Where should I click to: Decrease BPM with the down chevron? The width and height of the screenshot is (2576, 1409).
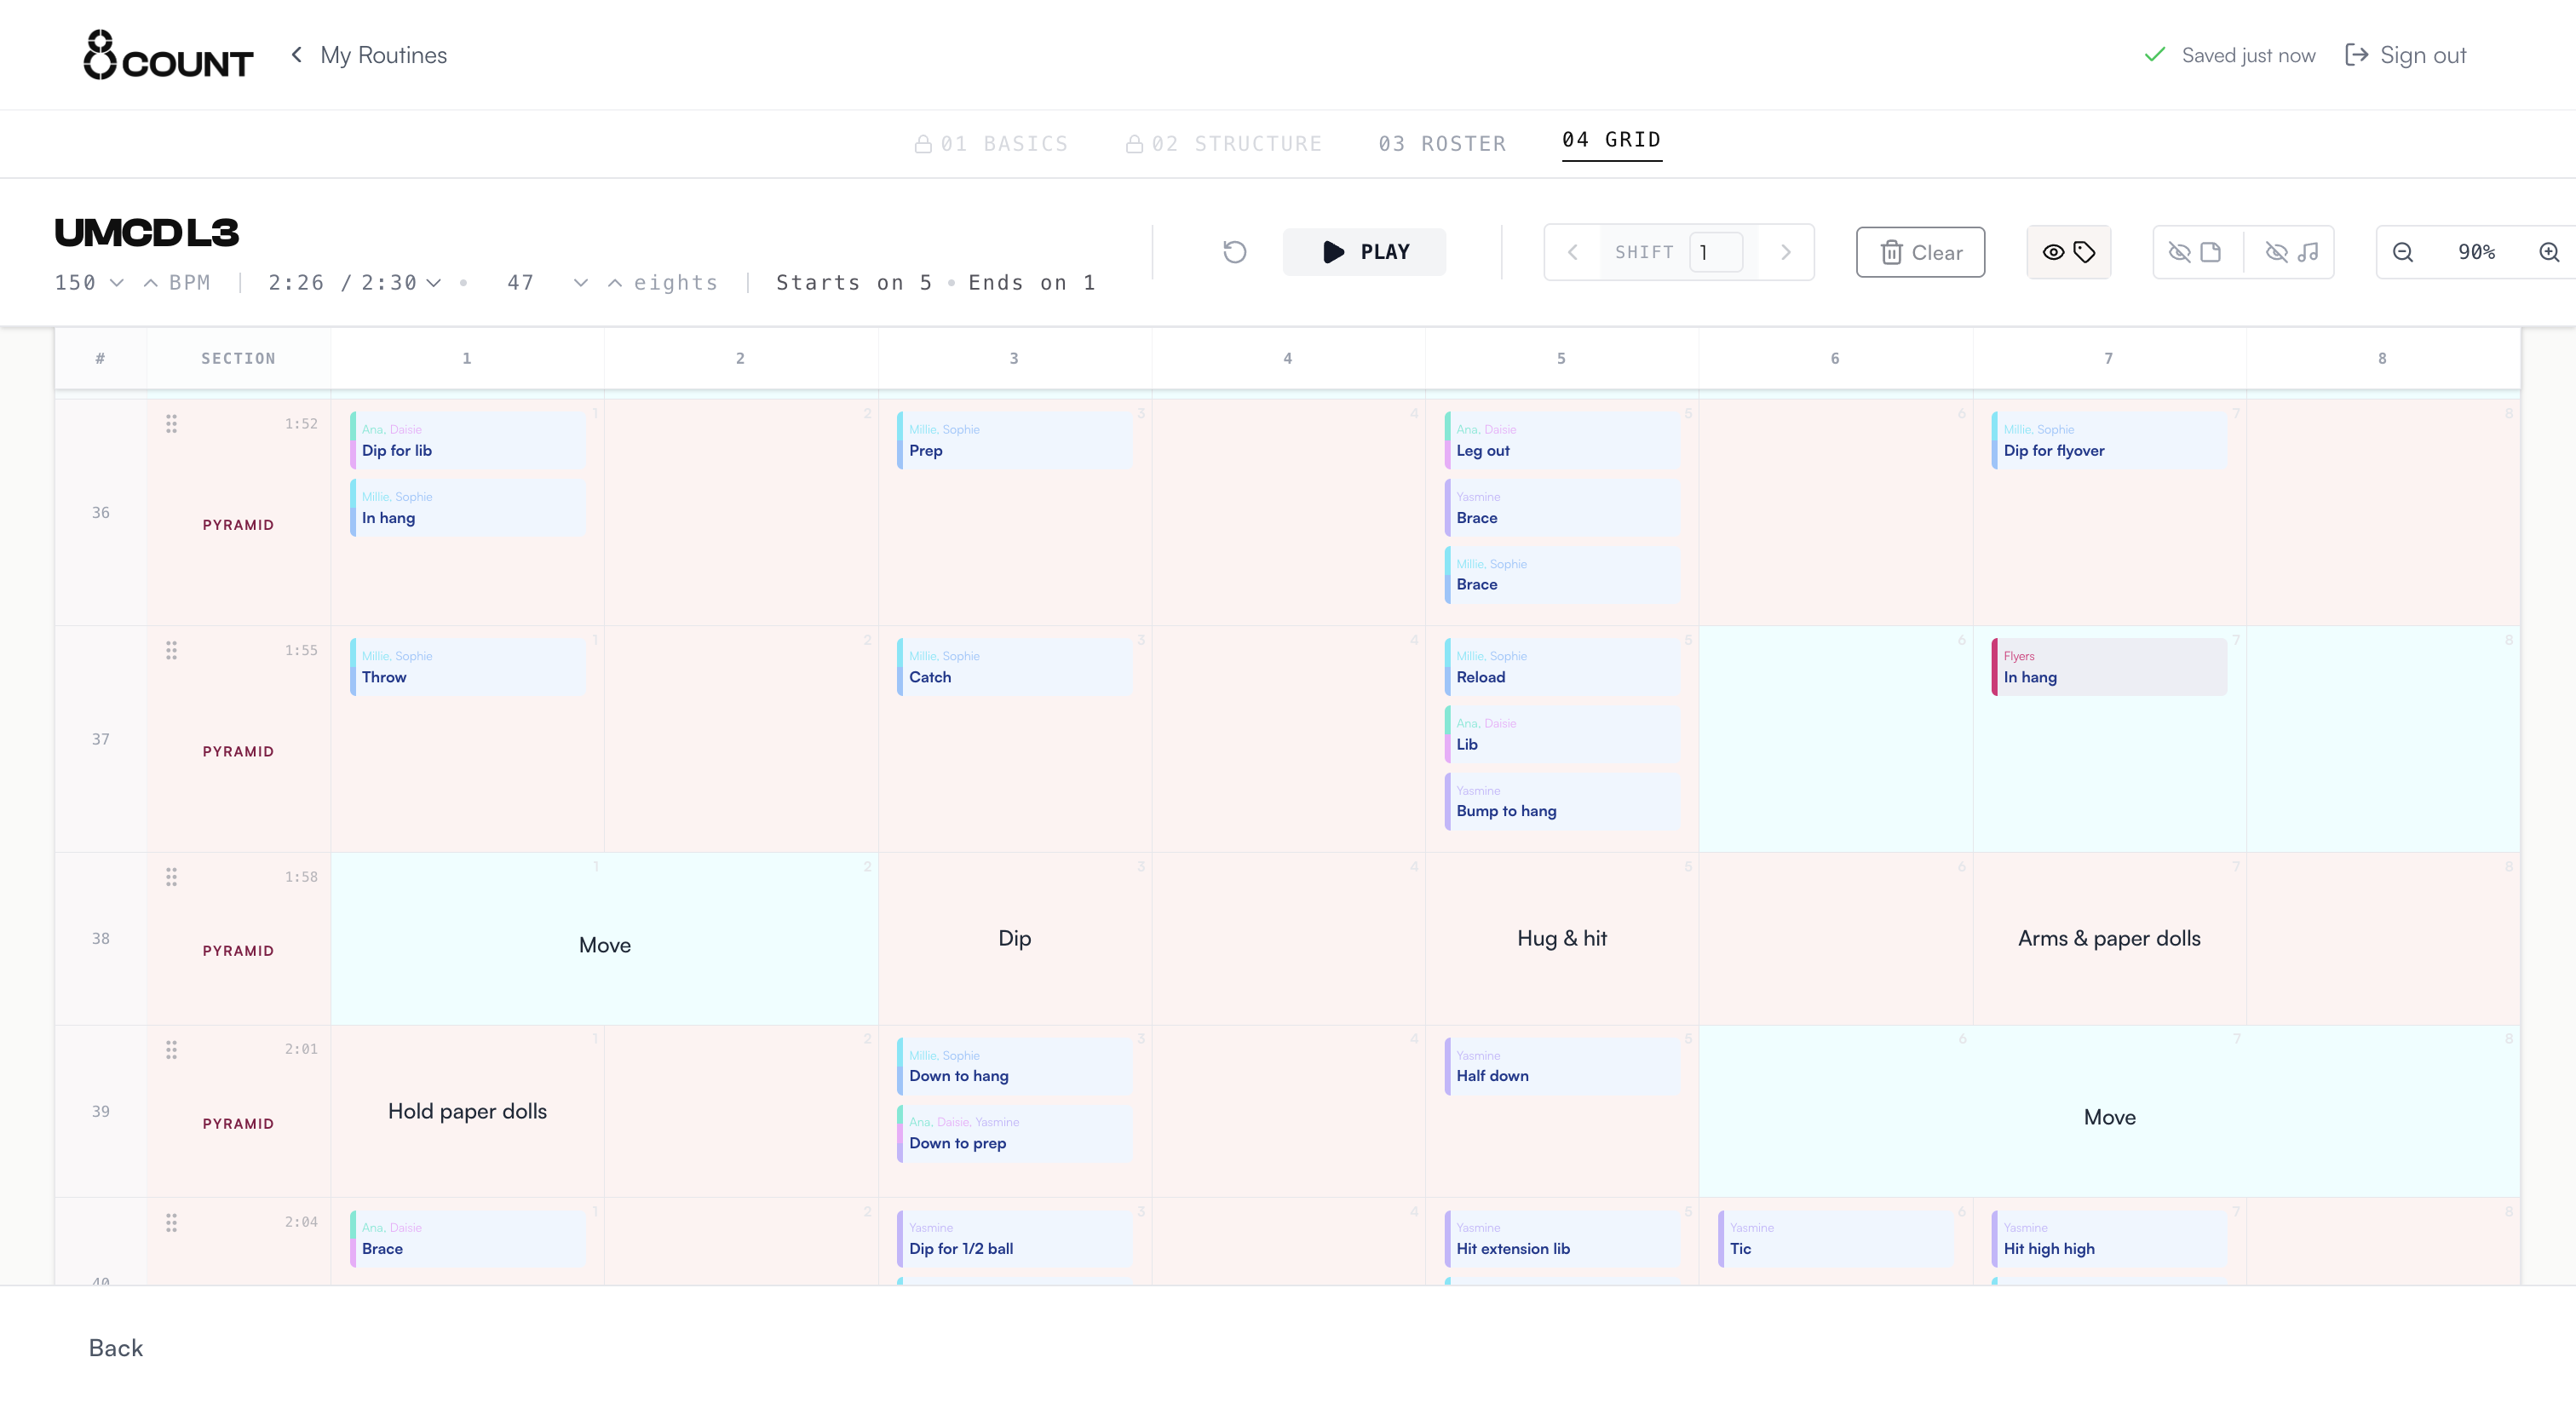pos(116,283)
